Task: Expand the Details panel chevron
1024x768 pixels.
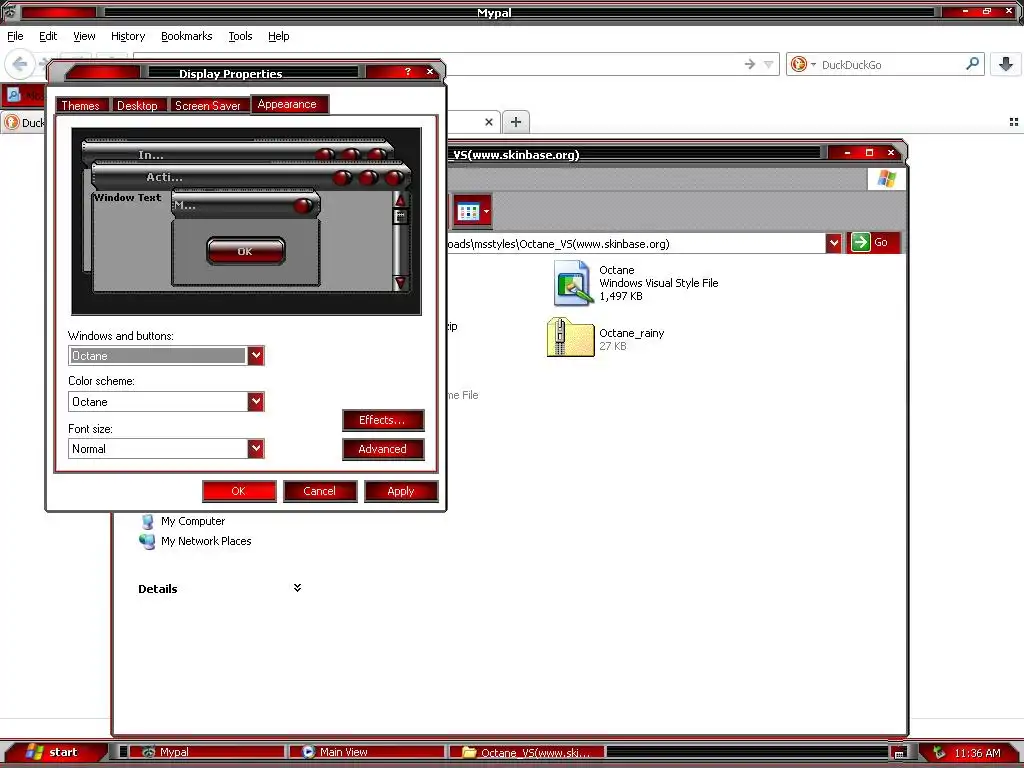Action: point(297,588)
